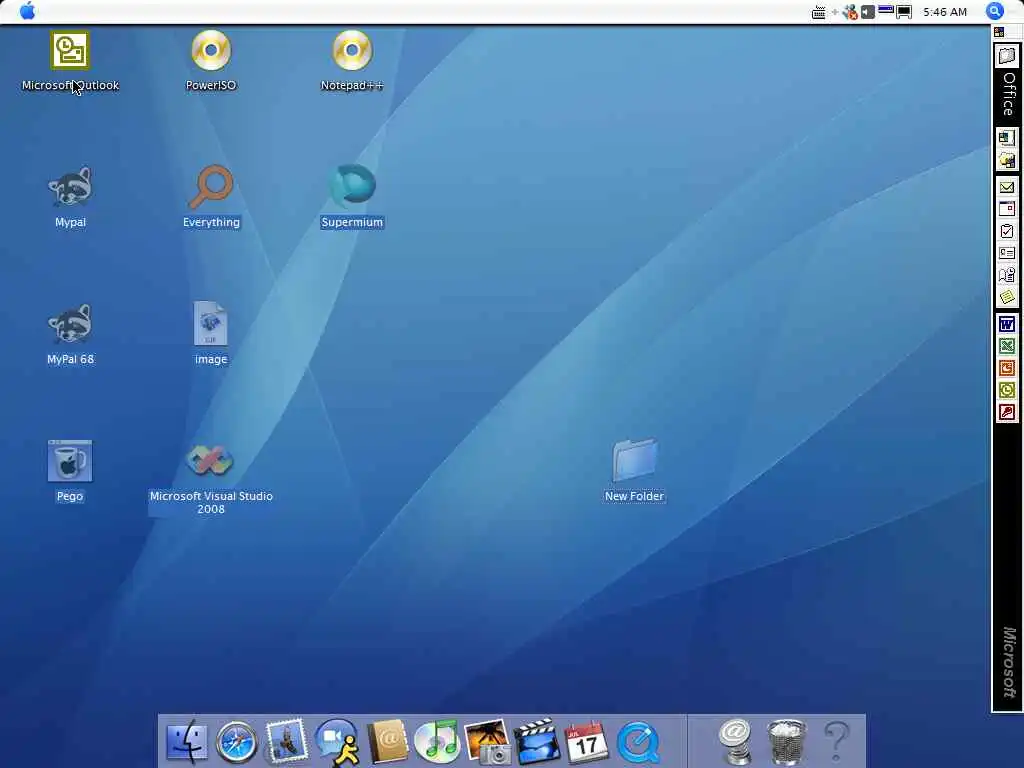This screenshot has height=768, width=1024.
Task: Launch iChat from the dock
Action: pos(337,741)
